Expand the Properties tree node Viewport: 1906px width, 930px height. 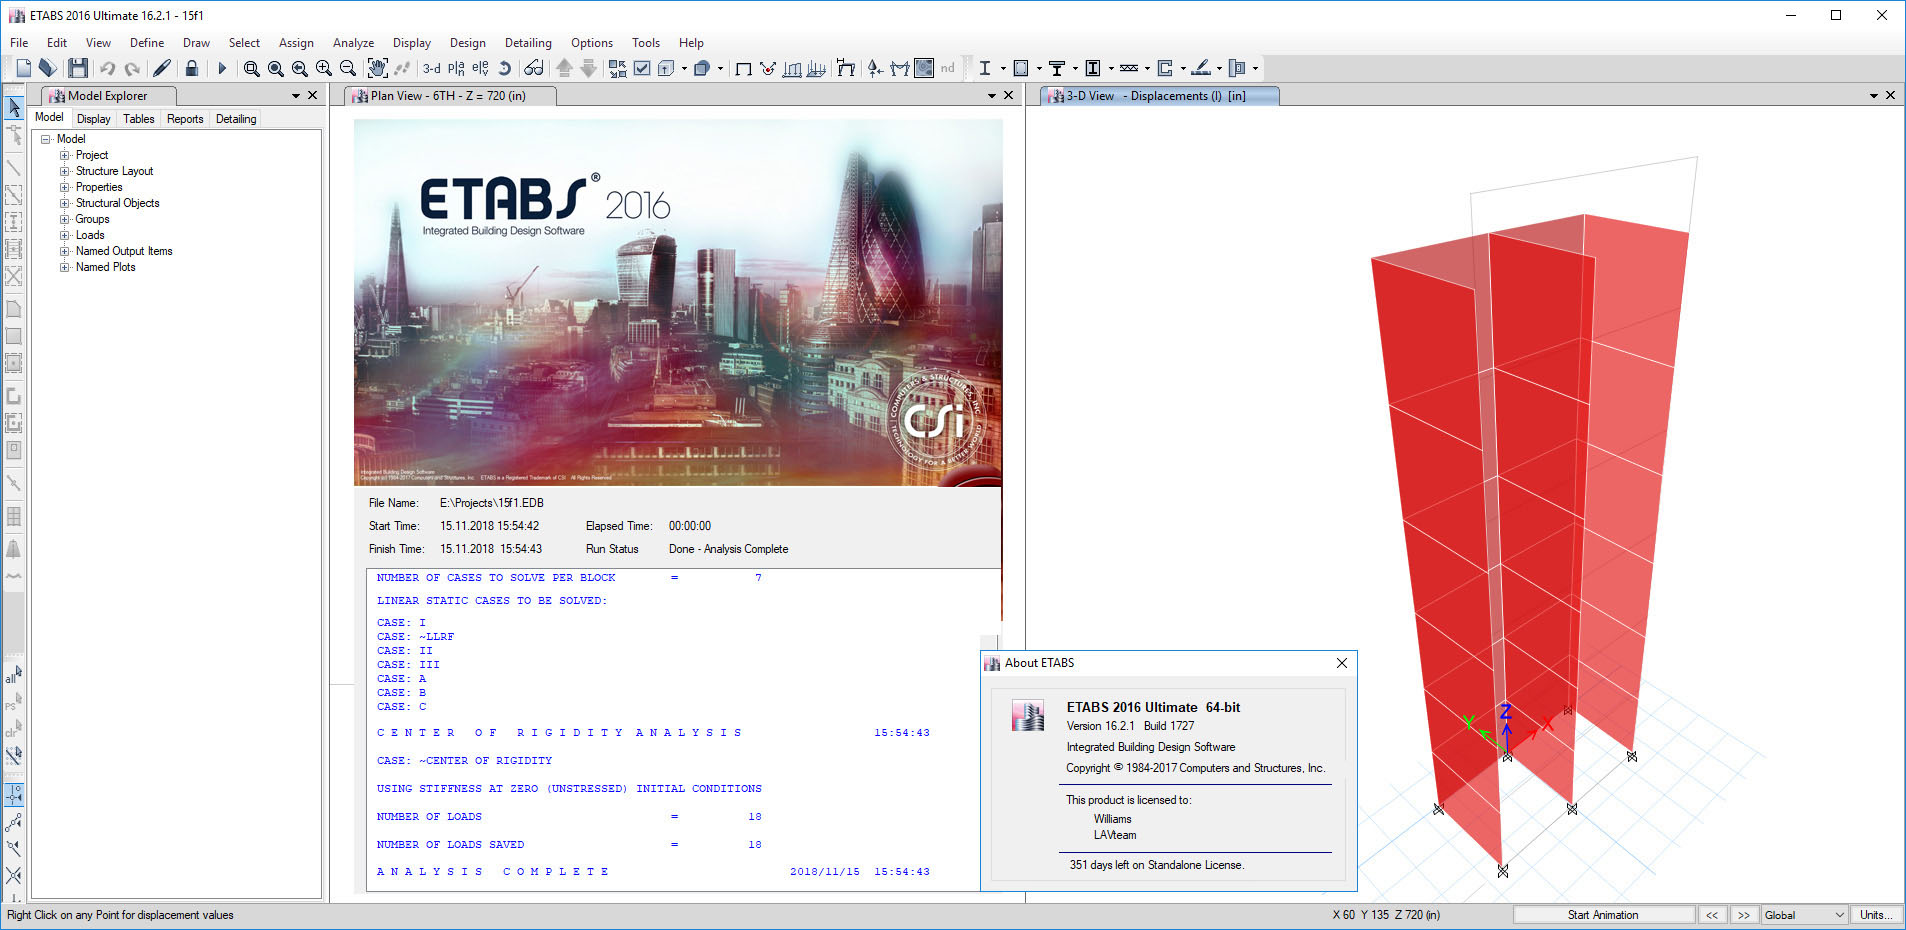point(64,187)
